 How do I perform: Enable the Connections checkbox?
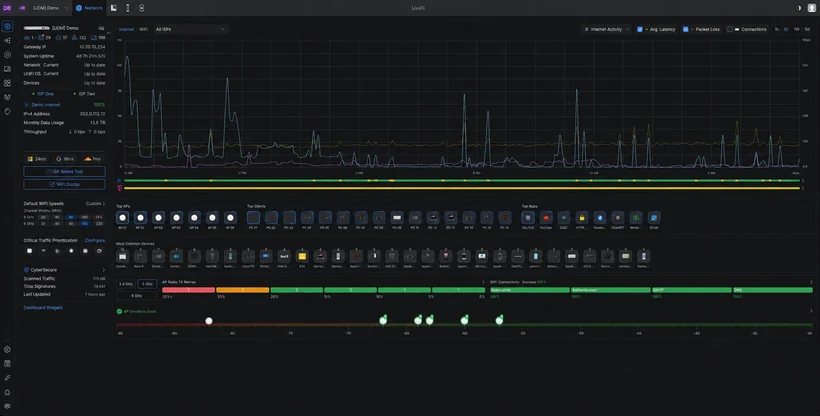point(730,29)
